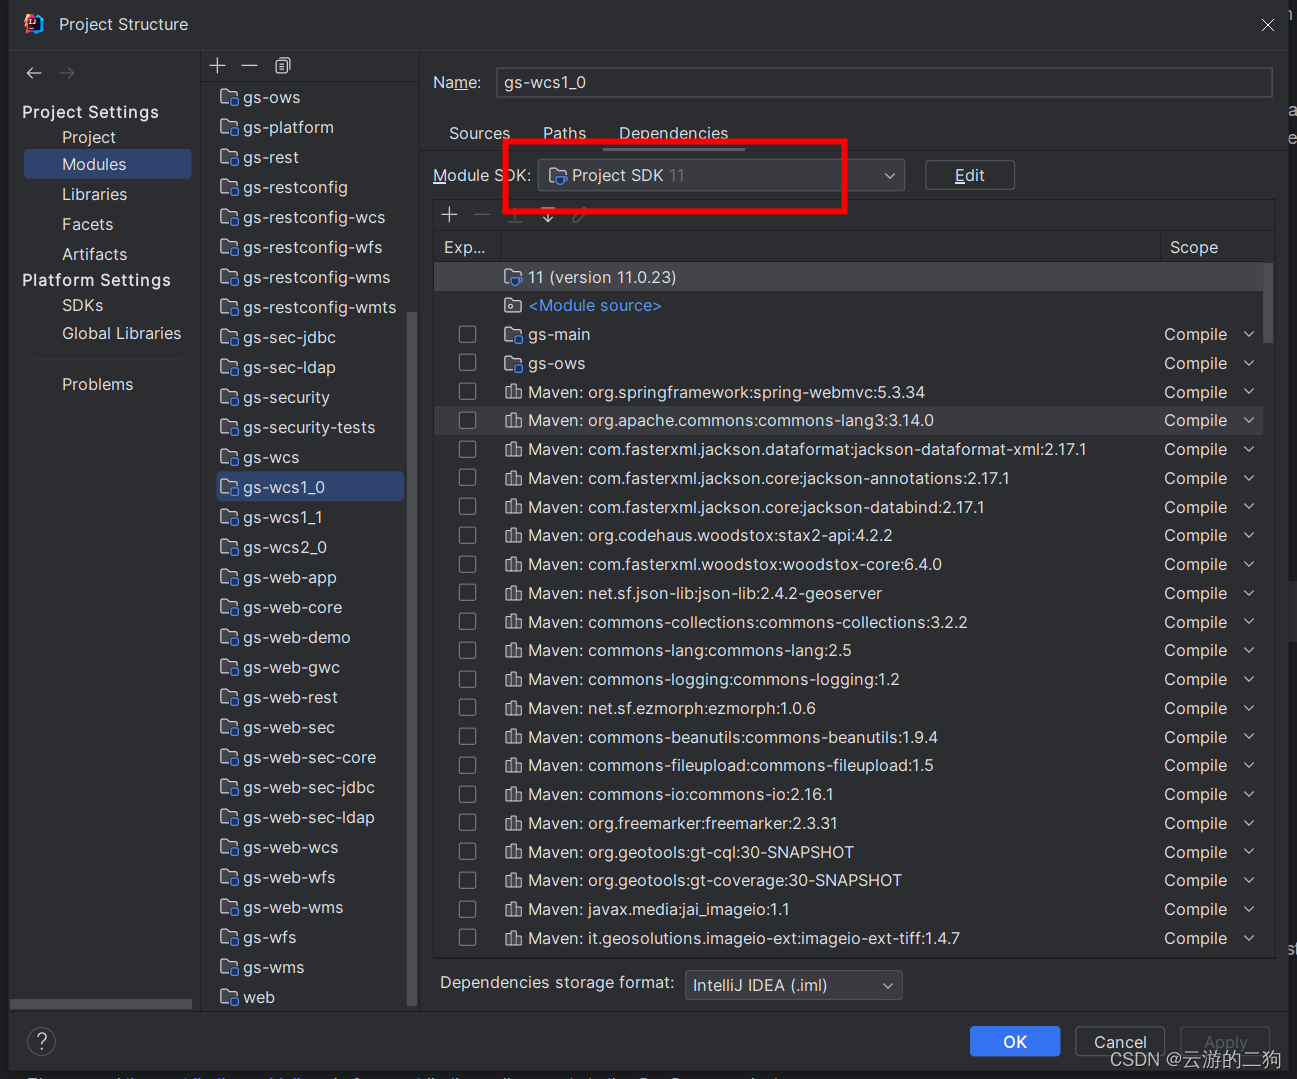Click the copy module icon
1297x1079 pixels.
click(x=283, y=65)
